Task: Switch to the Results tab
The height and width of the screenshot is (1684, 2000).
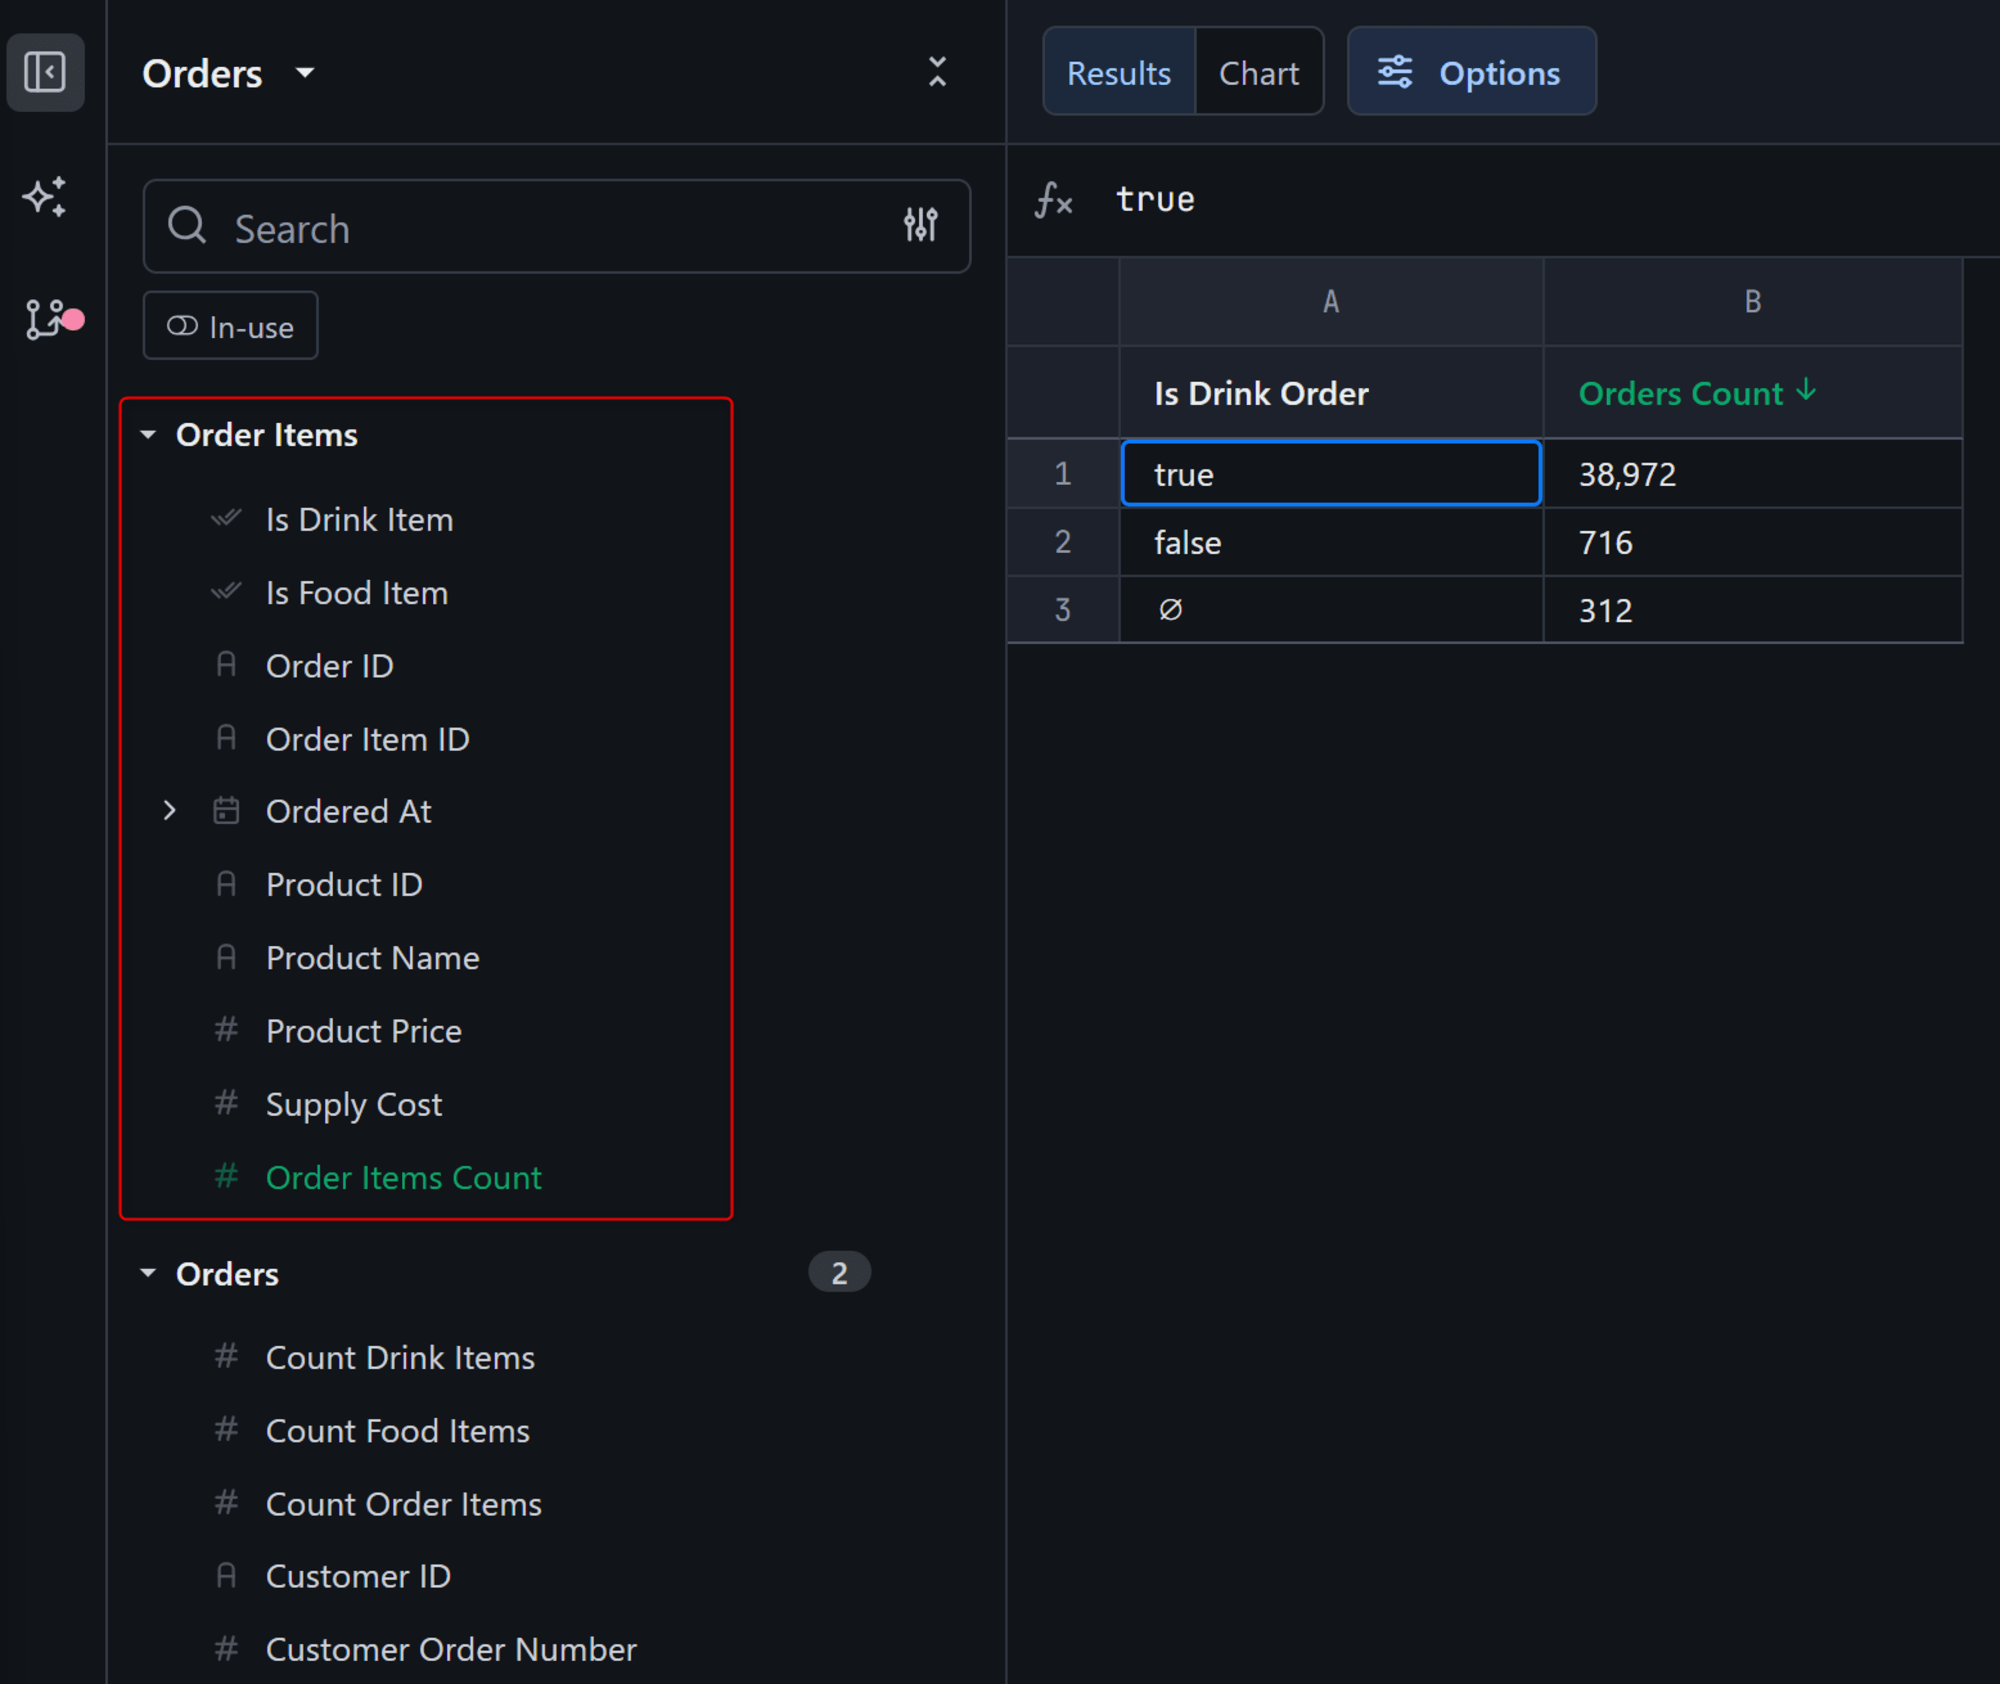Action: click(x=1119, y=72)
